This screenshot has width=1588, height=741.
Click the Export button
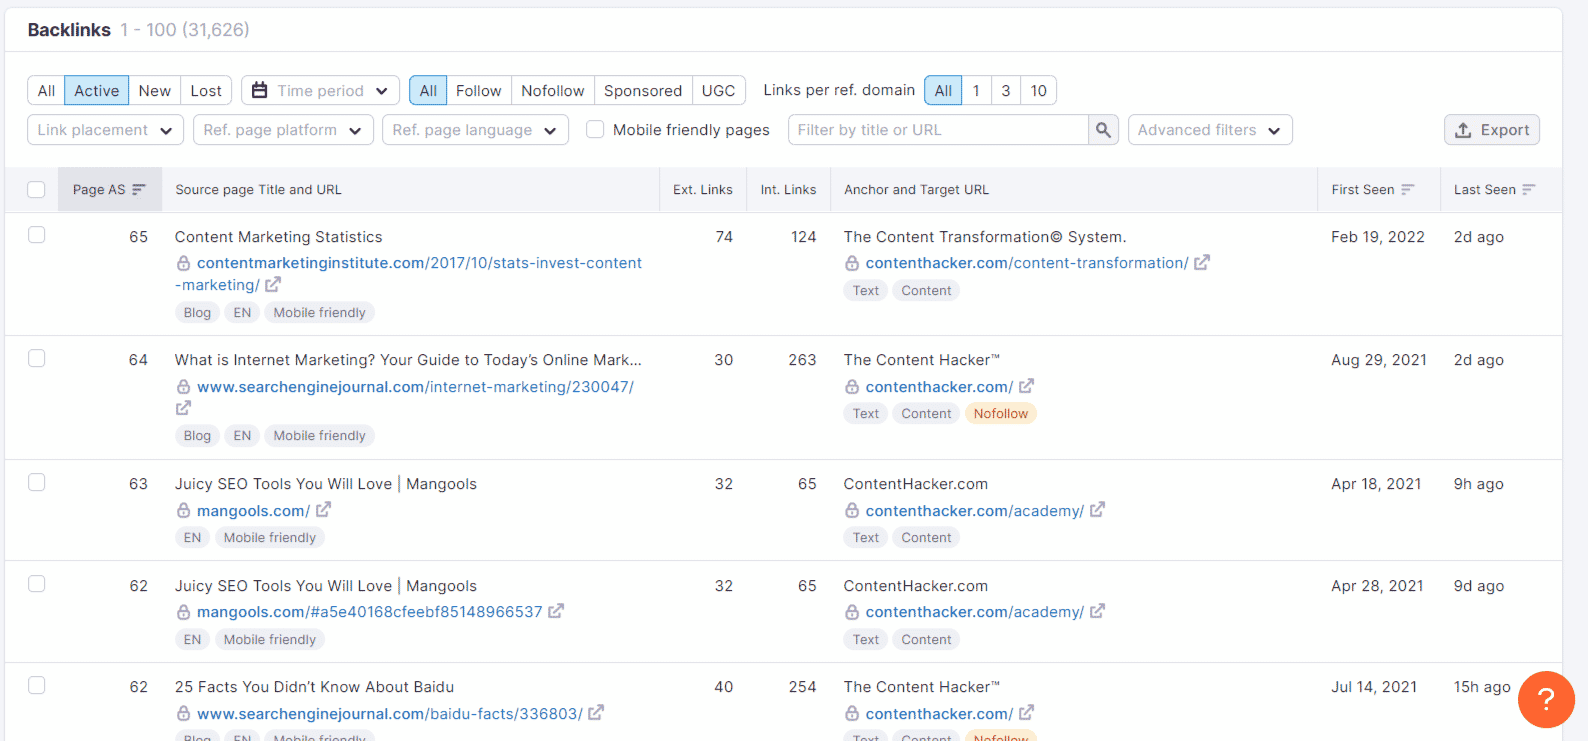click(1491, 130)
